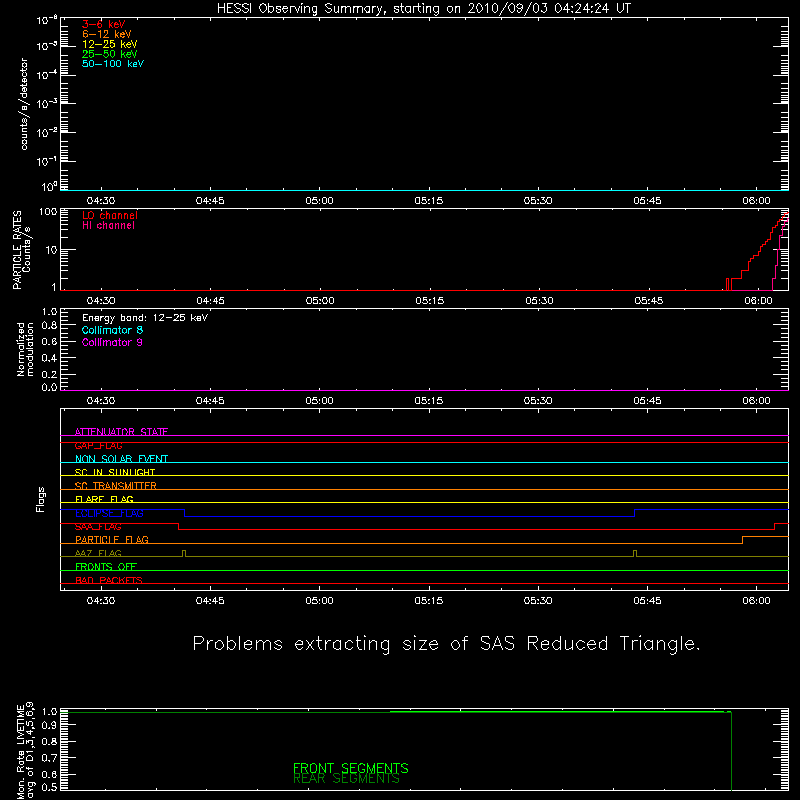Click the Mon. Rate LIVETIME axis label
The height and width of the screenshot is (800, 800).
(x=26, y=750)
